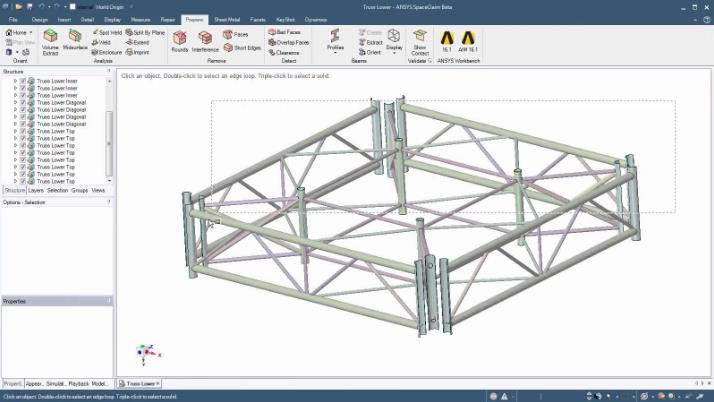Image resolution: width=714 pixels, height=402 pixels.
Task: Open the Profiles dropdown
Action: [335, 48]
